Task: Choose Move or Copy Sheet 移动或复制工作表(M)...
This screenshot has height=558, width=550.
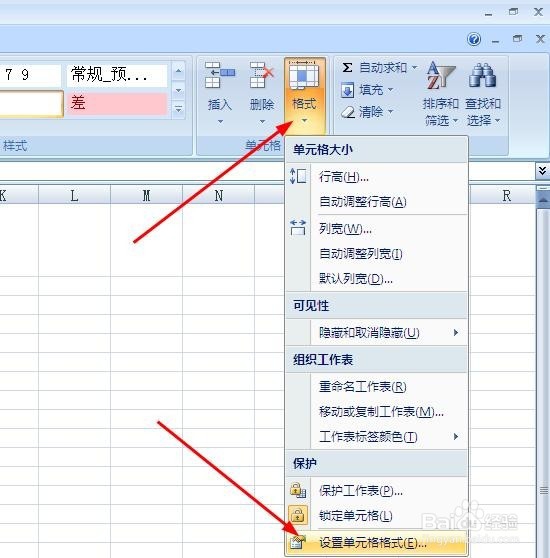Action: coord(377,412)
